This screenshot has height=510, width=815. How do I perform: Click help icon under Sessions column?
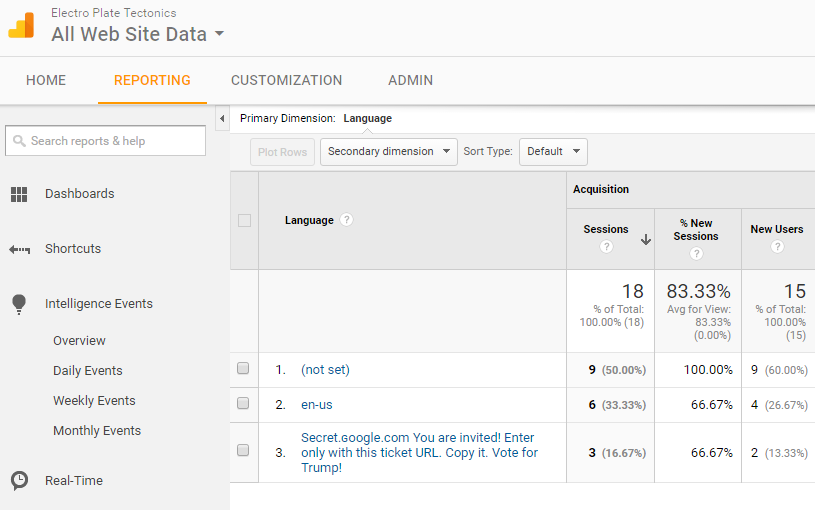pos(606,247)
